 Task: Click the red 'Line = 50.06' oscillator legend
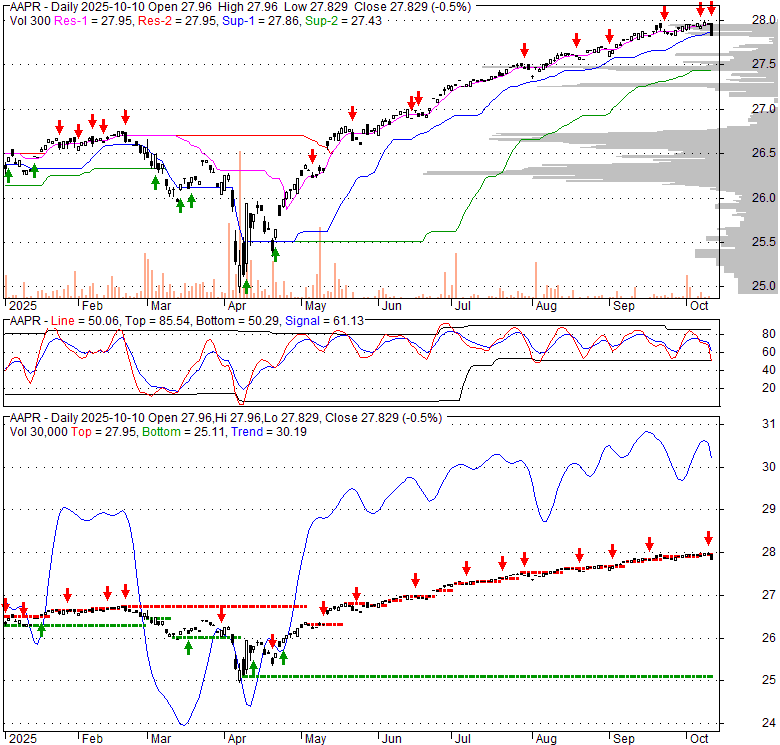point(85,321)
